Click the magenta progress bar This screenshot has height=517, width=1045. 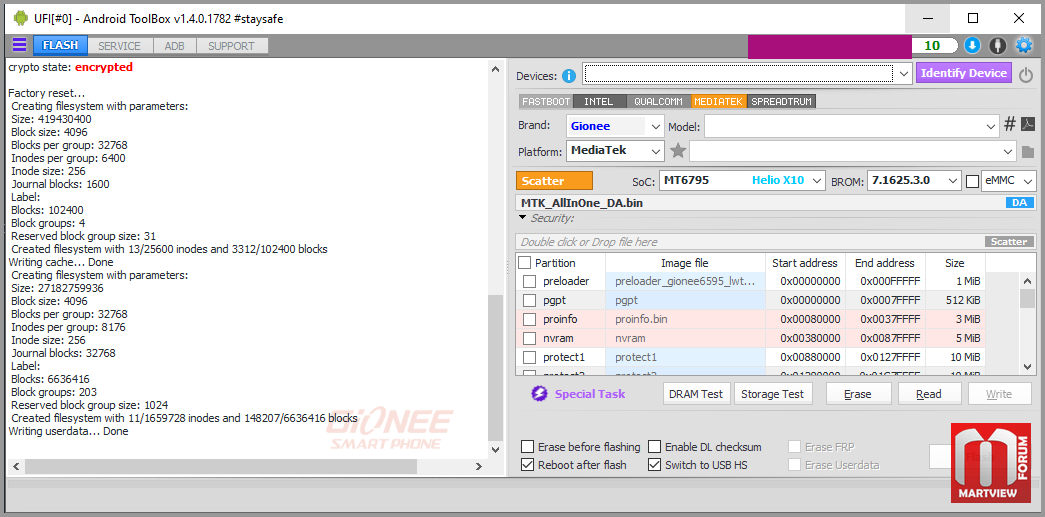coord(829,46)
